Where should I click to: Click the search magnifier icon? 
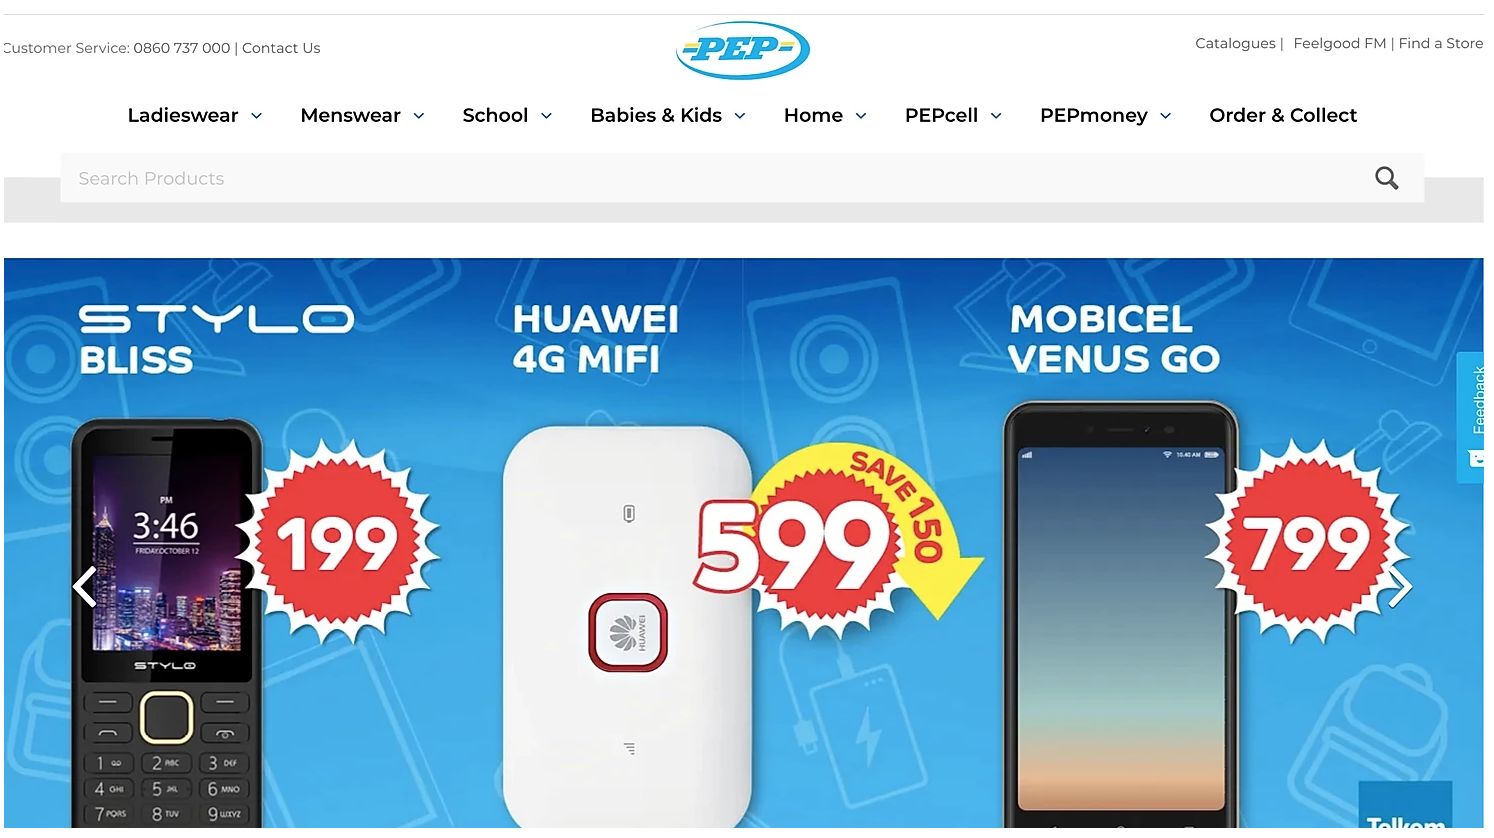coord(1386,178)
